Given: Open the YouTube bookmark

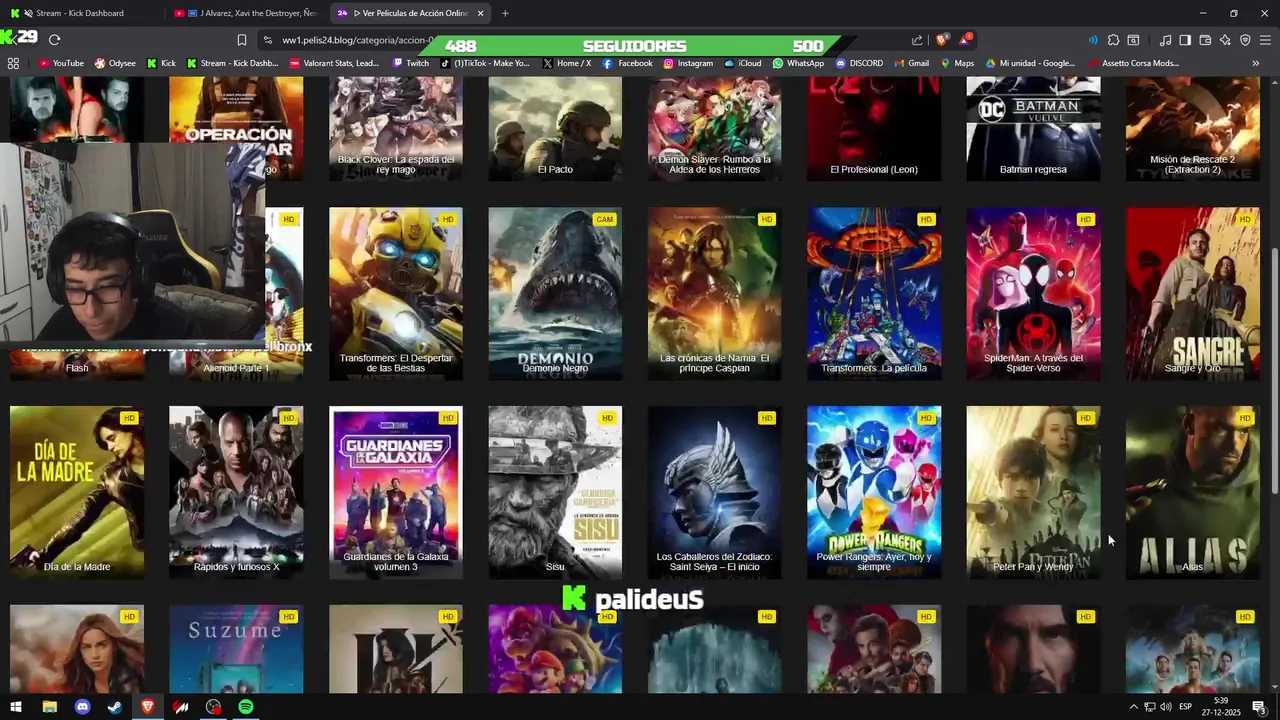Looking at the screenshot, I should [x=61, y=63].
